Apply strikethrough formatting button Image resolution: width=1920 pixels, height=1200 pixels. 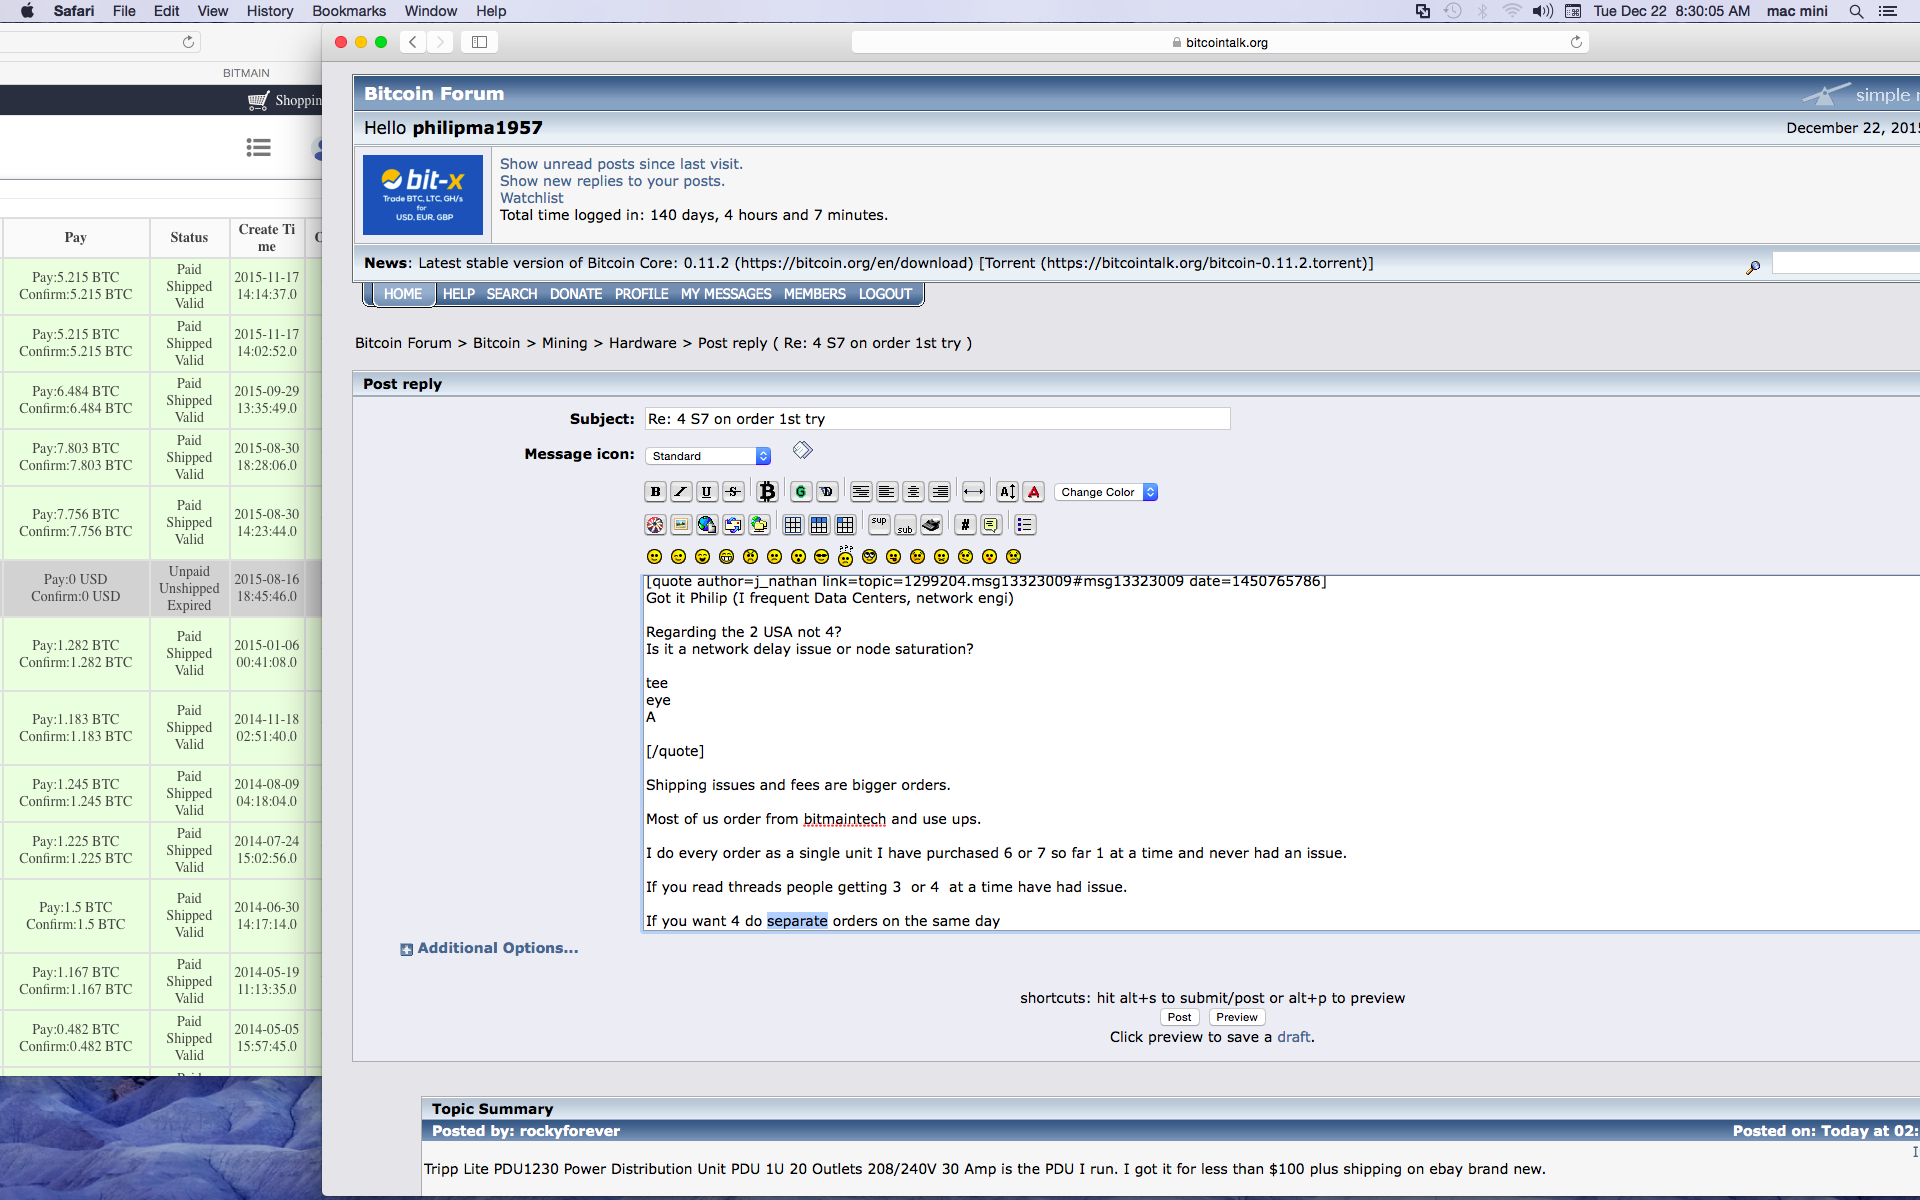tap(733, 491)
